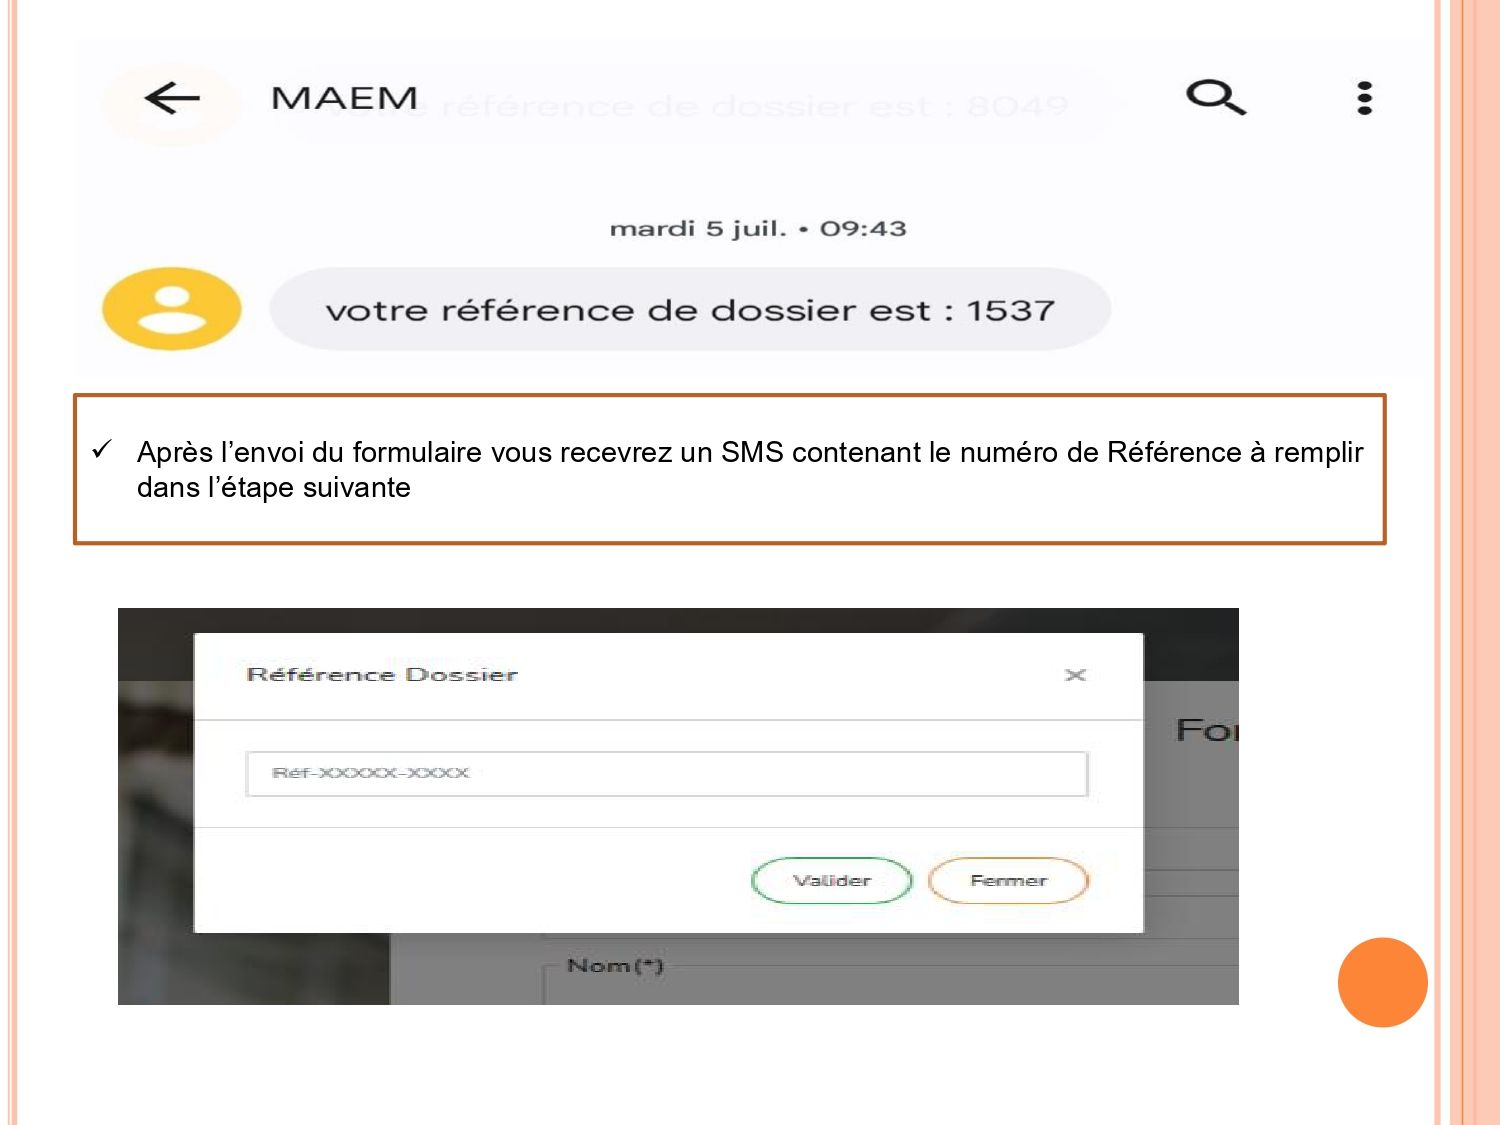This screenshot has height=1125, width=1500.
Task: Click the checkmark bullet before the instruction
Action: pyautogui.click(x=102, y=451)
